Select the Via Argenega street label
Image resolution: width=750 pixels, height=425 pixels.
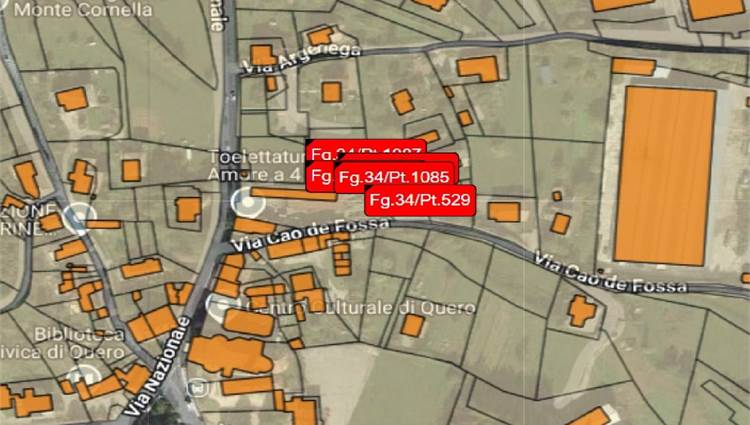[x=300, y=61]
